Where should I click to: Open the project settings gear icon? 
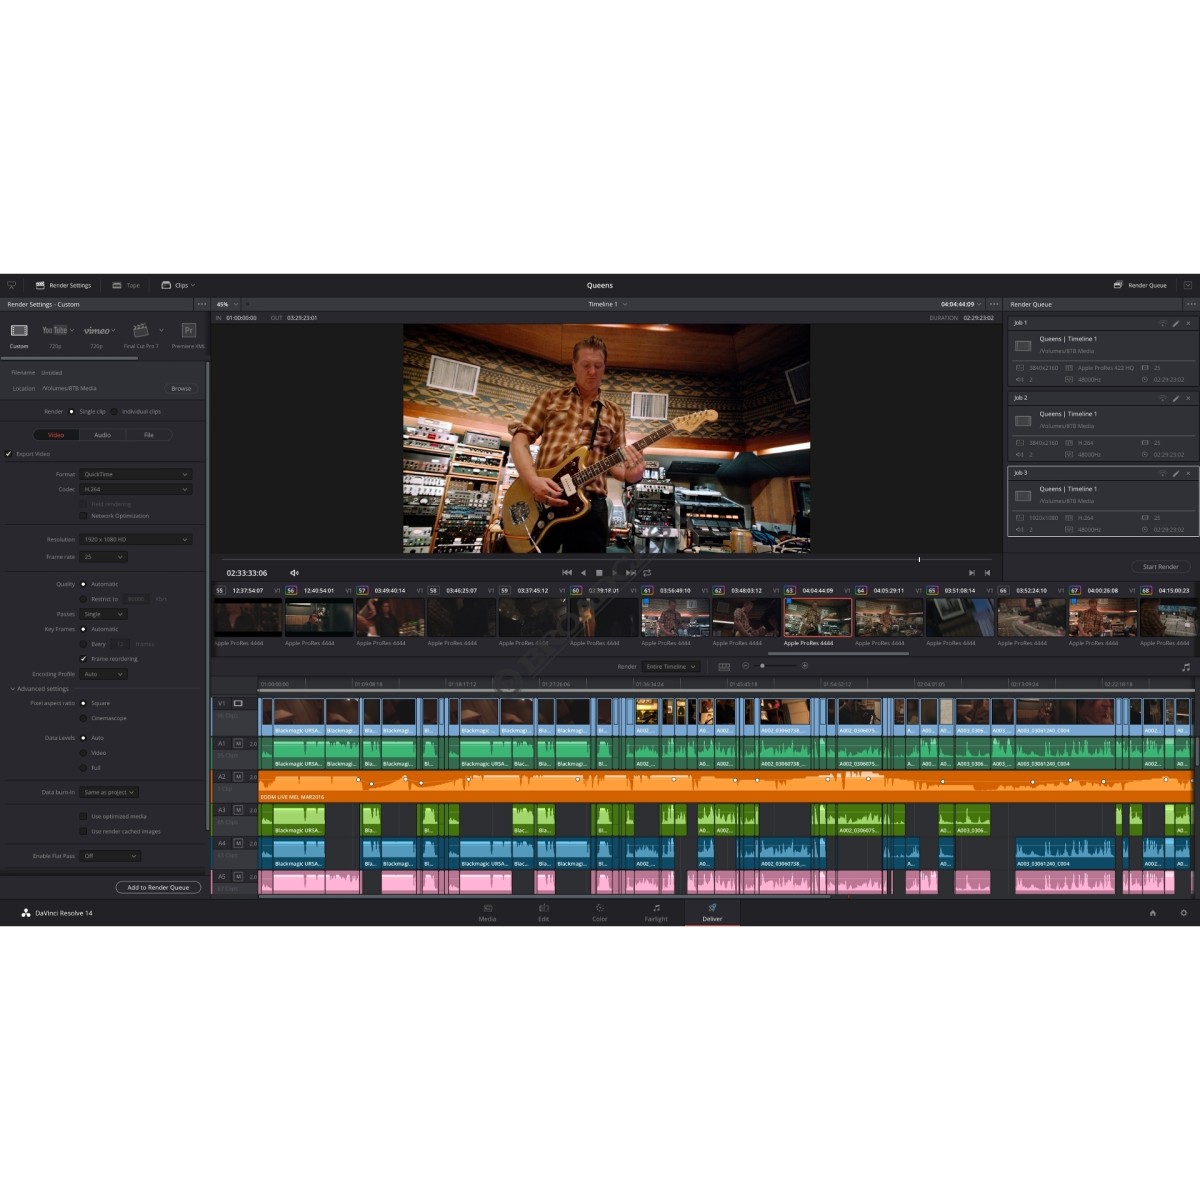1184,913
